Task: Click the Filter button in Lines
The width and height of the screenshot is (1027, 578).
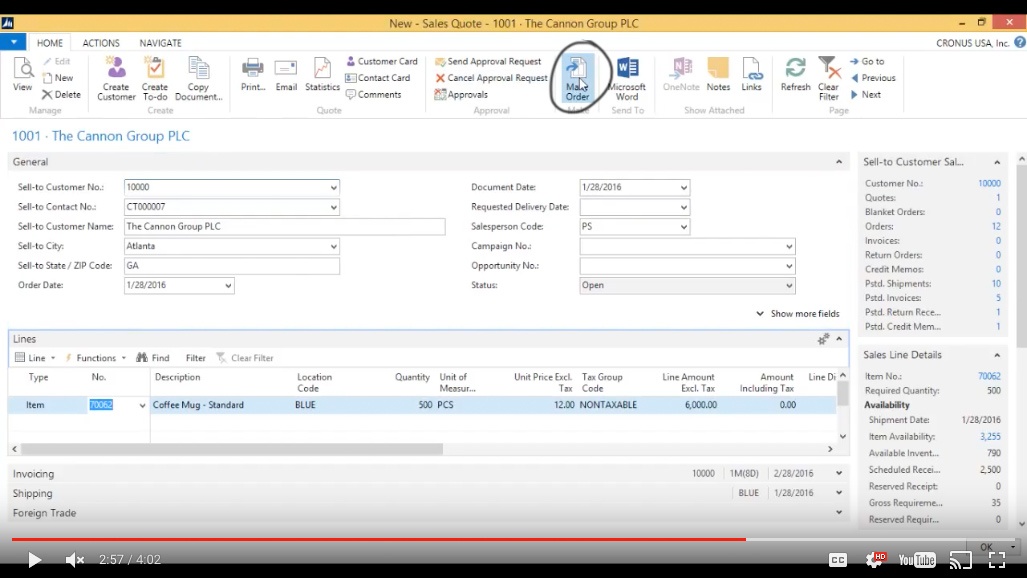Action: [195, 358]
